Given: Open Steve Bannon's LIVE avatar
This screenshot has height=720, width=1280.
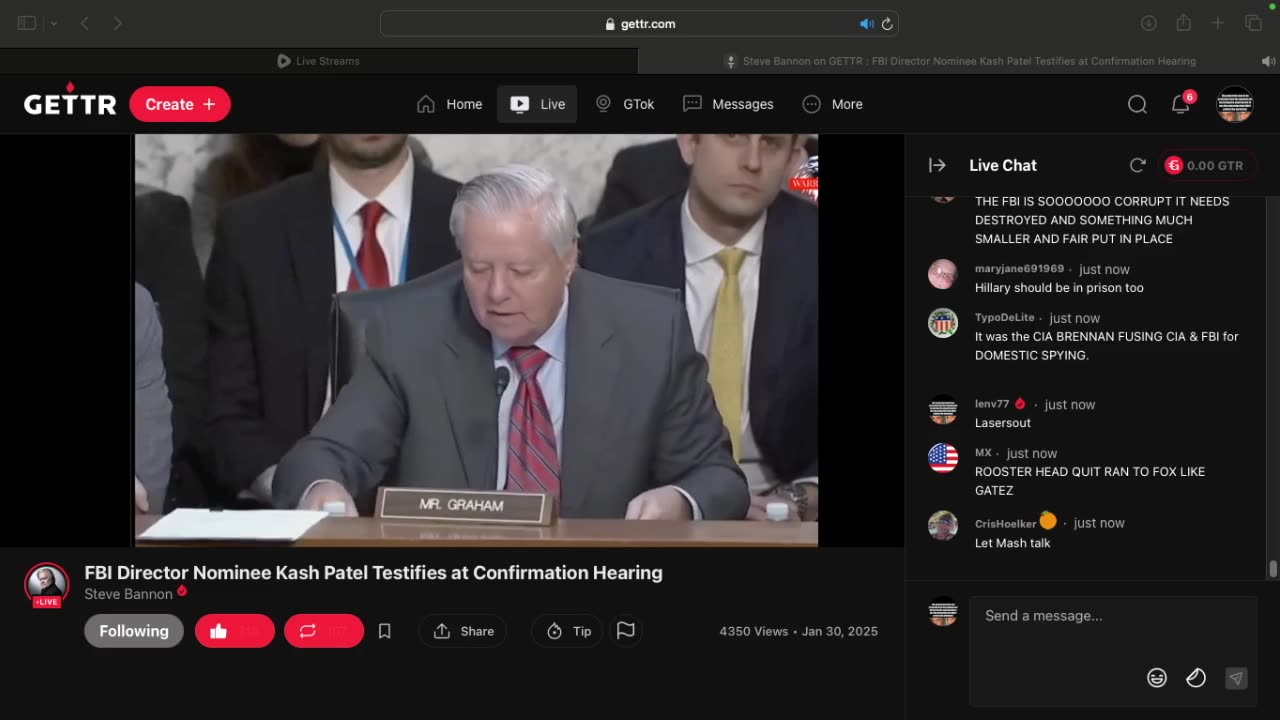Looking at the screenshot, I should coord(47,585).
